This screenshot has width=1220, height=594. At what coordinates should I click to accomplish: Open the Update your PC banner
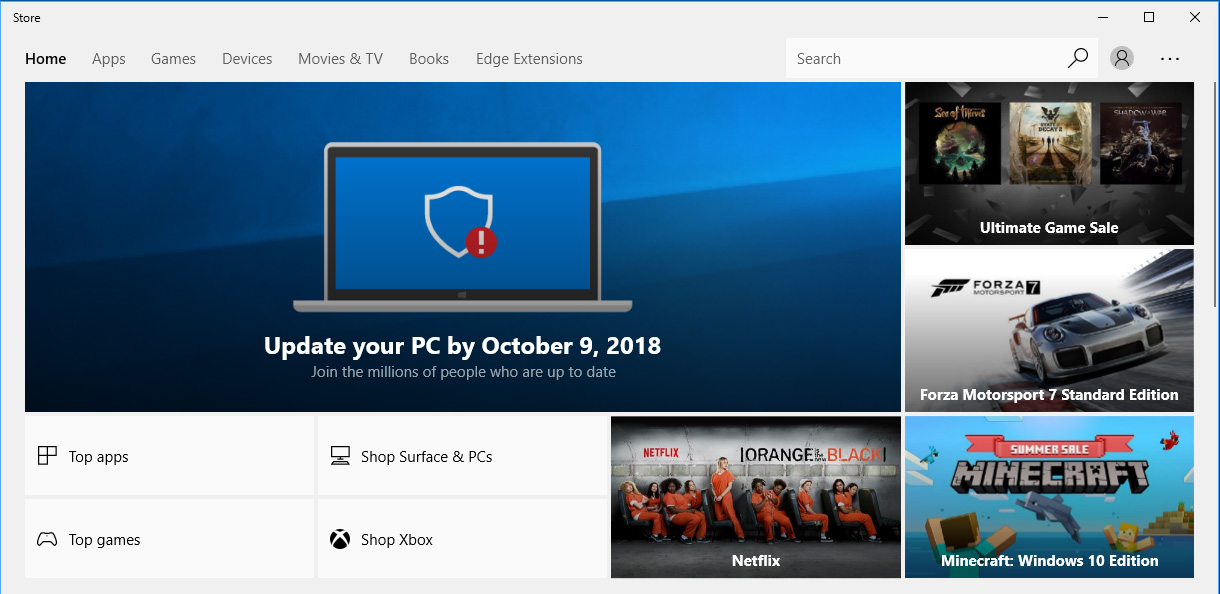coord(463,247)
